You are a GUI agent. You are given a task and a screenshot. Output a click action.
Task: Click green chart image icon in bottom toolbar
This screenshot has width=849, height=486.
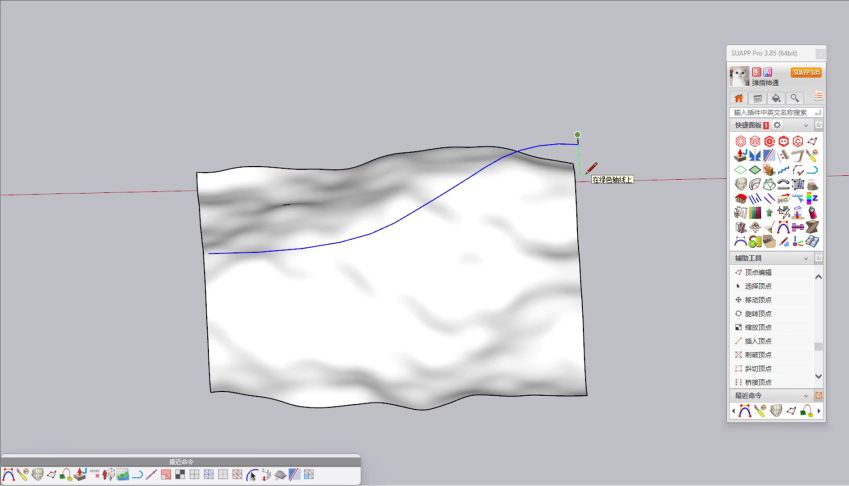click(123, 475)
